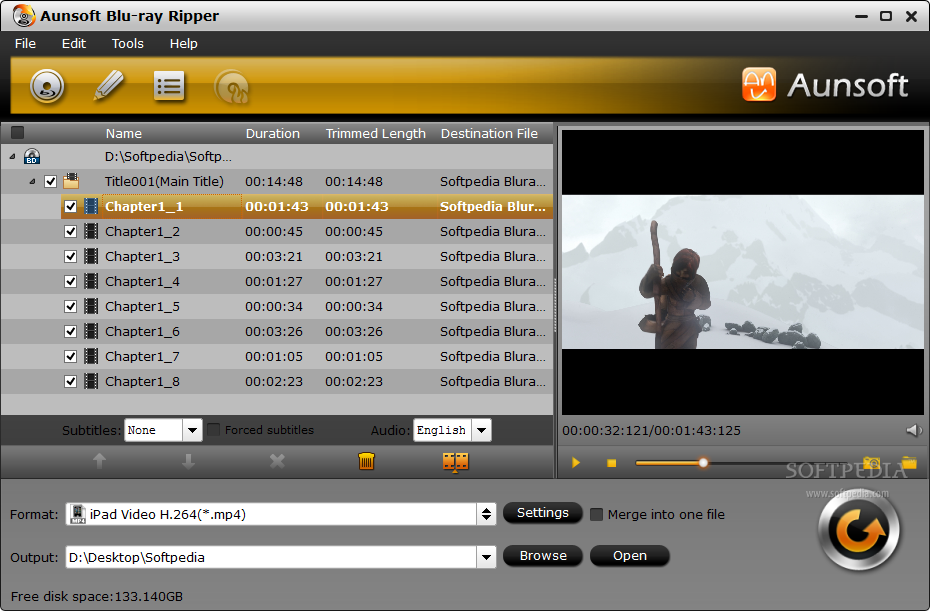The height and width of the screenshot is (611, 930).
Task: Click the split/merge film icon
Action: pos(456,462)
